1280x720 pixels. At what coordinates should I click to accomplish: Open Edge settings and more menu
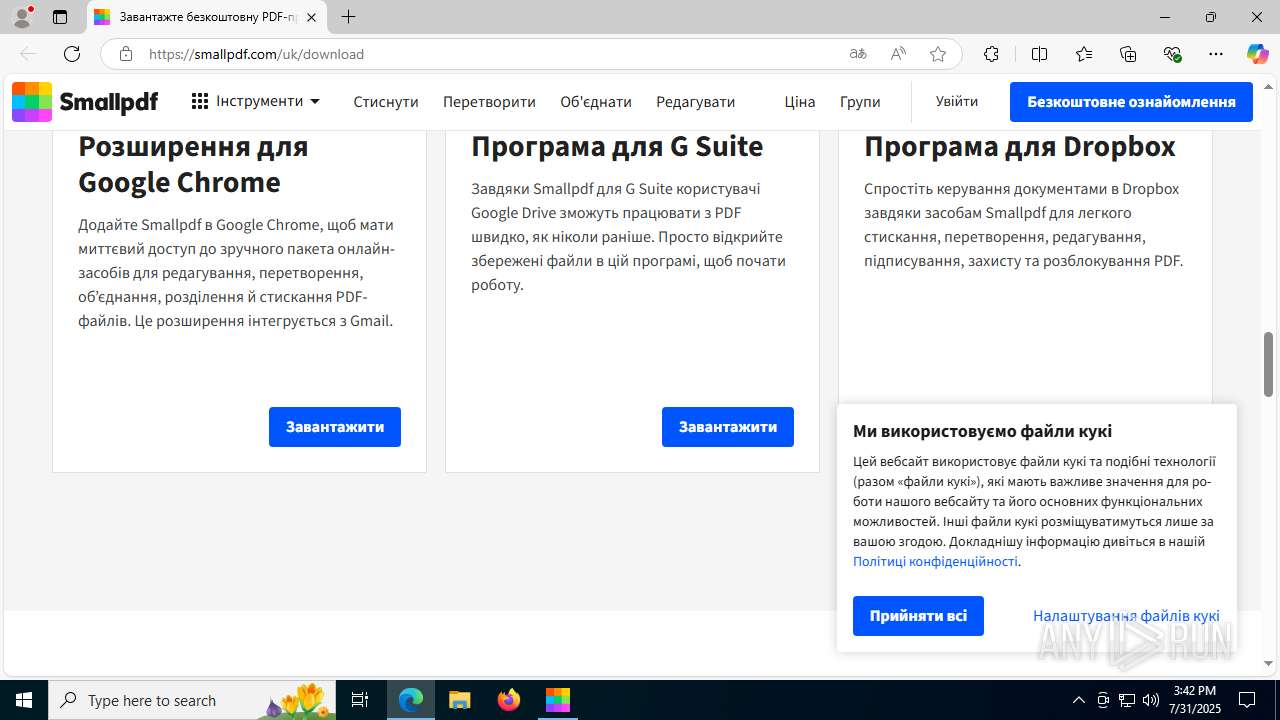tap(1216, 54)
